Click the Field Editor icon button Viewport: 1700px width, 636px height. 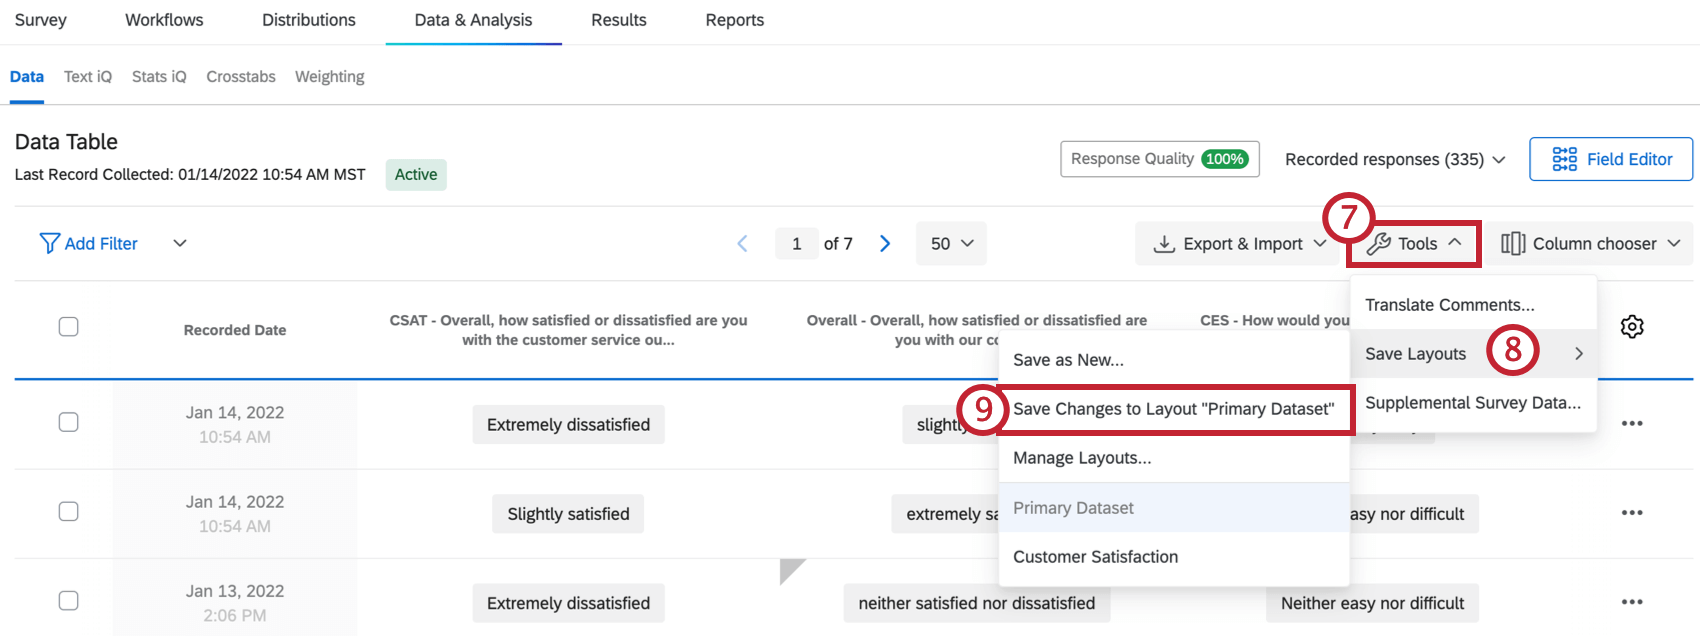click(x=1564, y=159)
